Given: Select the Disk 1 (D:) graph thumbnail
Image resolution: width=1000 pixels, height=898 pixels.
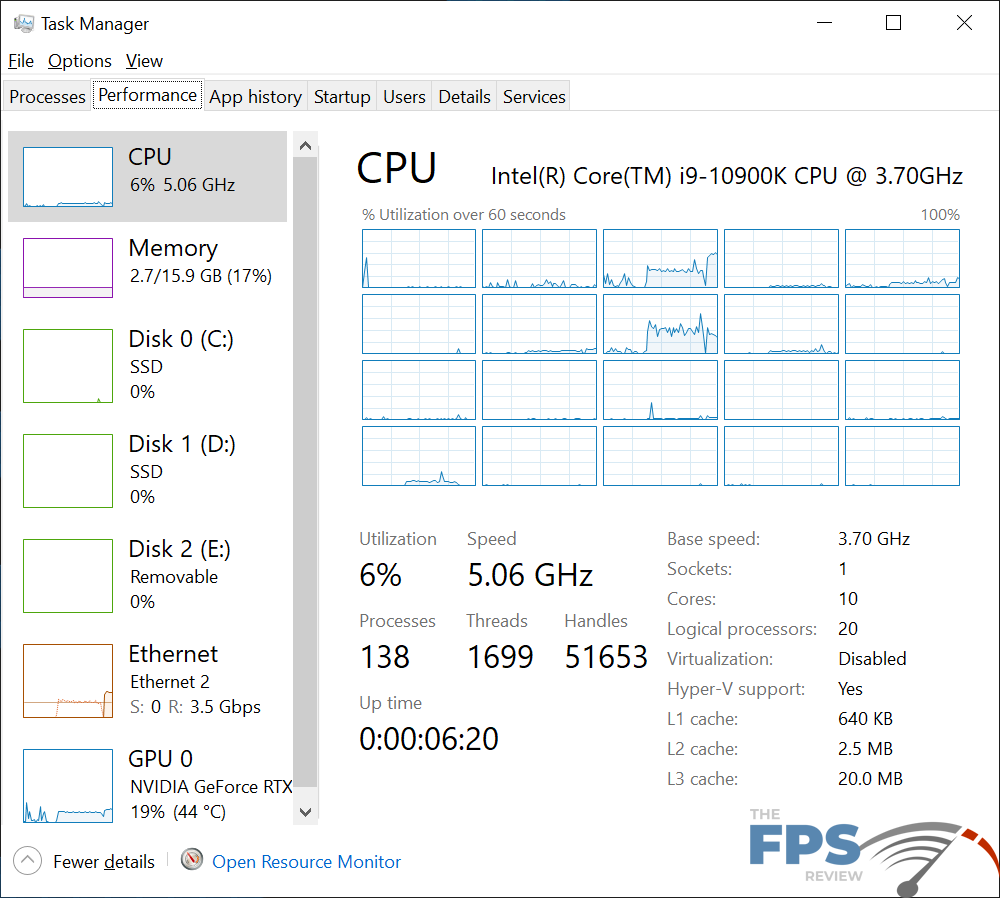Looking at the screenshot, I should coord(68,471).
